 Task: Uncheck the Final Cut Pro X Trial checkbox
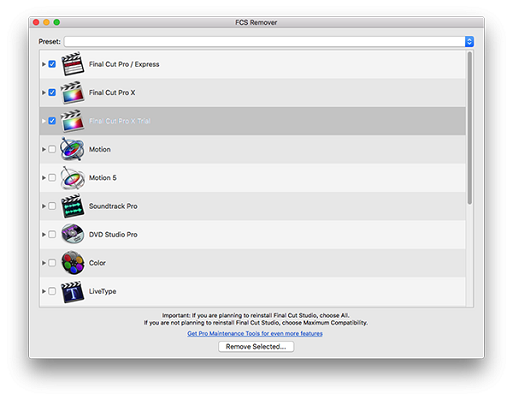pyautogui.click(x=52, y=121)
